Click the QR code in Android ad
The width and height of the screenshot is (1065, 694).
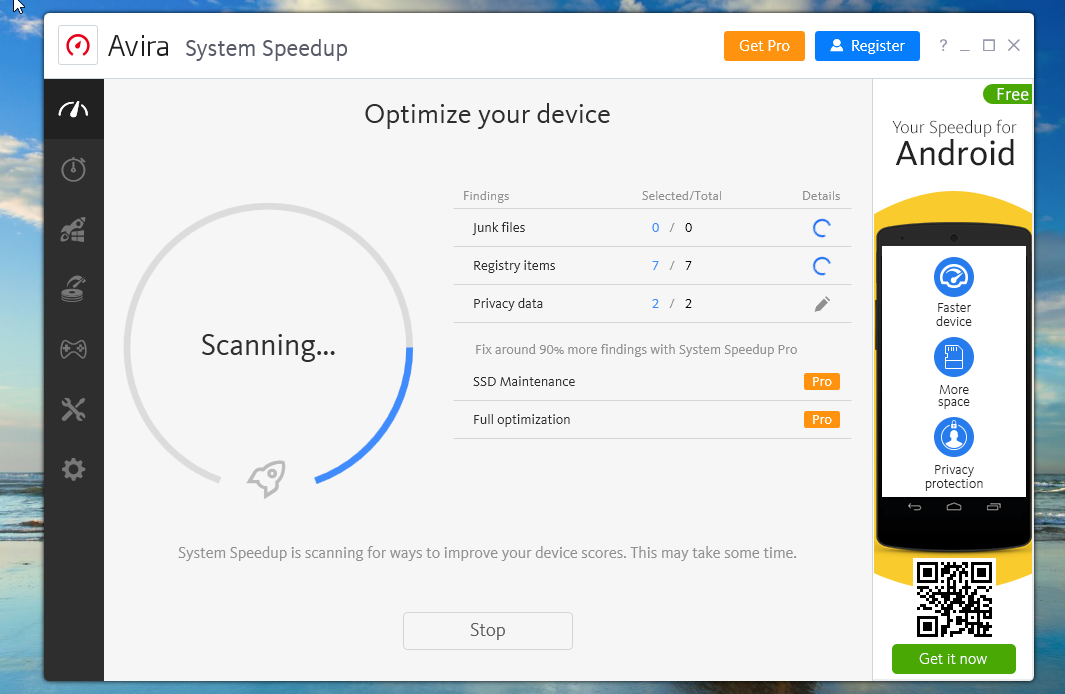pos(954,599)
